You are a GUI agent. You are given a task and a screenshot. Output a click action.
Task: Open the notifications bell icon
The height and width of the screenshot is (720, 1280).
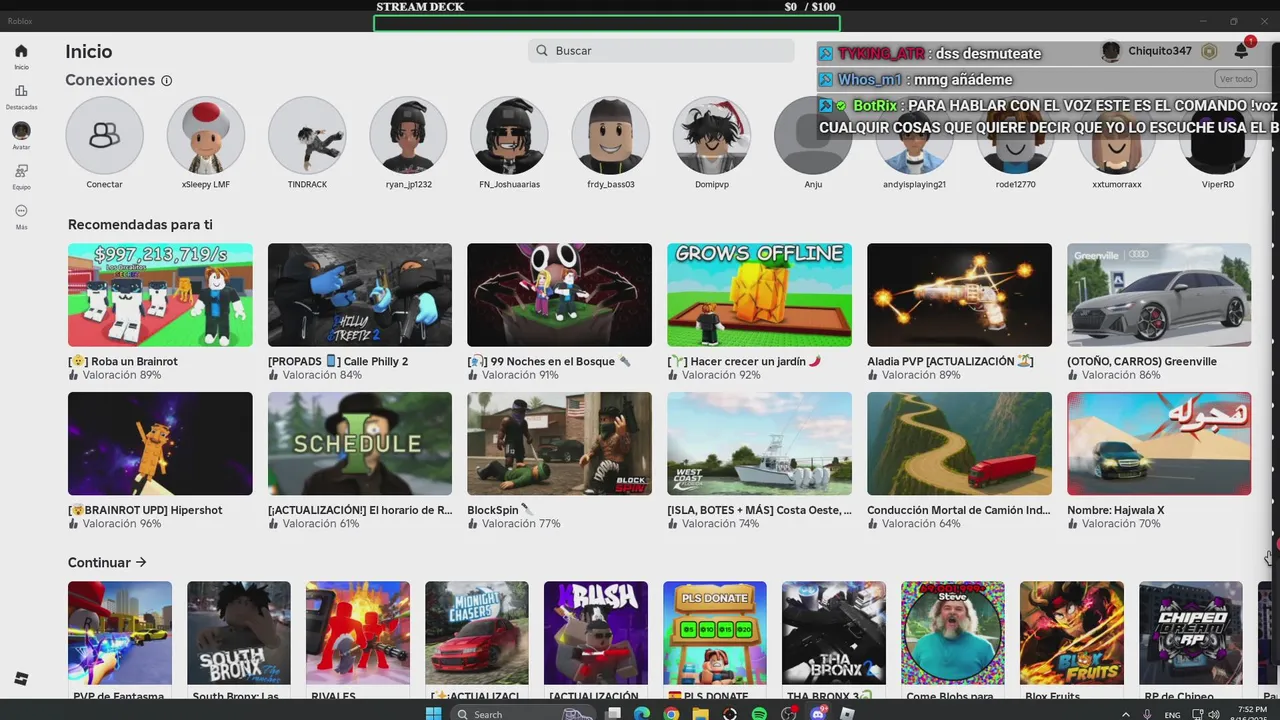pos(1241,51)
